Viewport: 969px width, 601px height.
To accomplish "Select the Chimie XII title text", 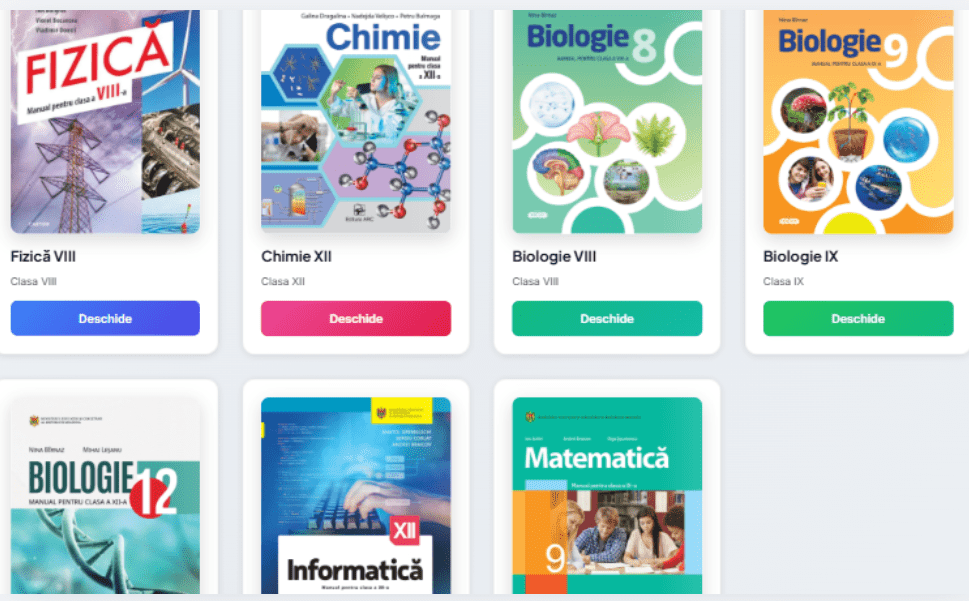I will [x=296, y=257].
